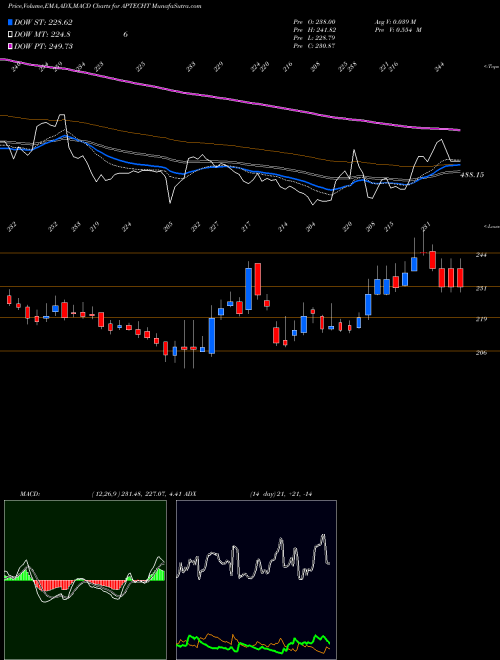The height and width of the screenshot is (660, 500).
Task: Click the blue DOW ST legend swatch
Action: click(10, 22)
